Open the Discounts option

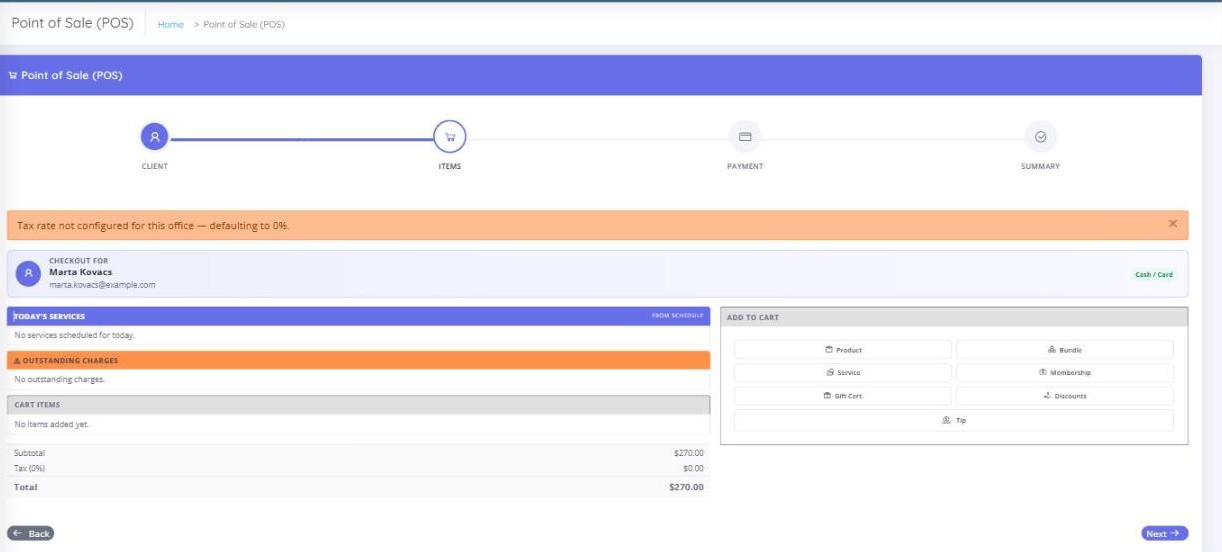click(1064, 396)
